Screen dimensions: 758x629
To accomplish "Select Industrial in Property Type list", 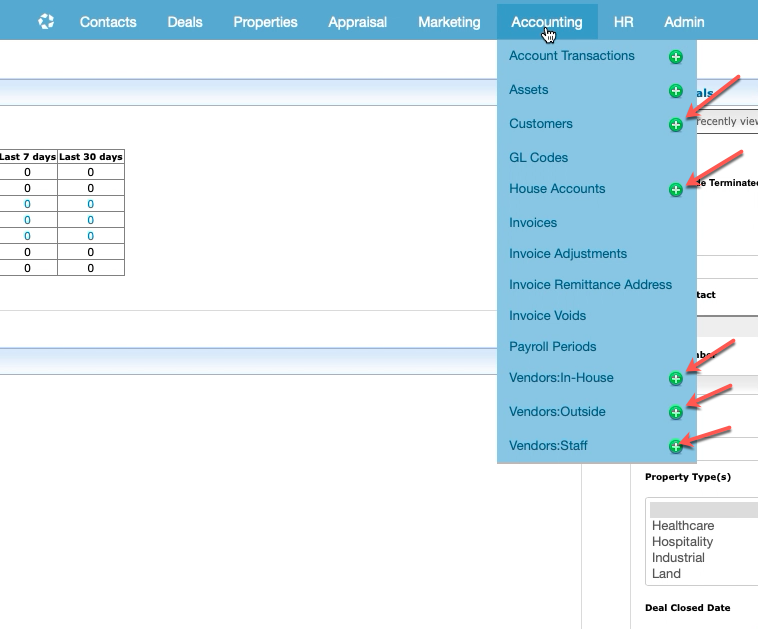I will coord(678,557).
